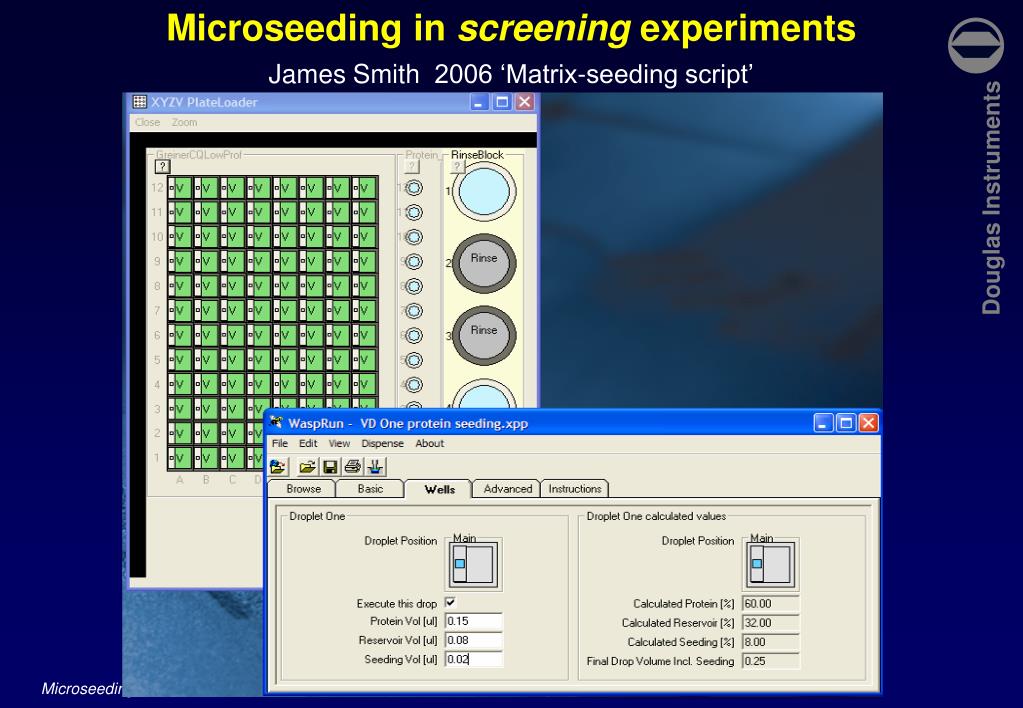The height and width of the screenshot is (708, 1023).
Task: Select rinse block position 1 reservoir
Action: point(484,192)
